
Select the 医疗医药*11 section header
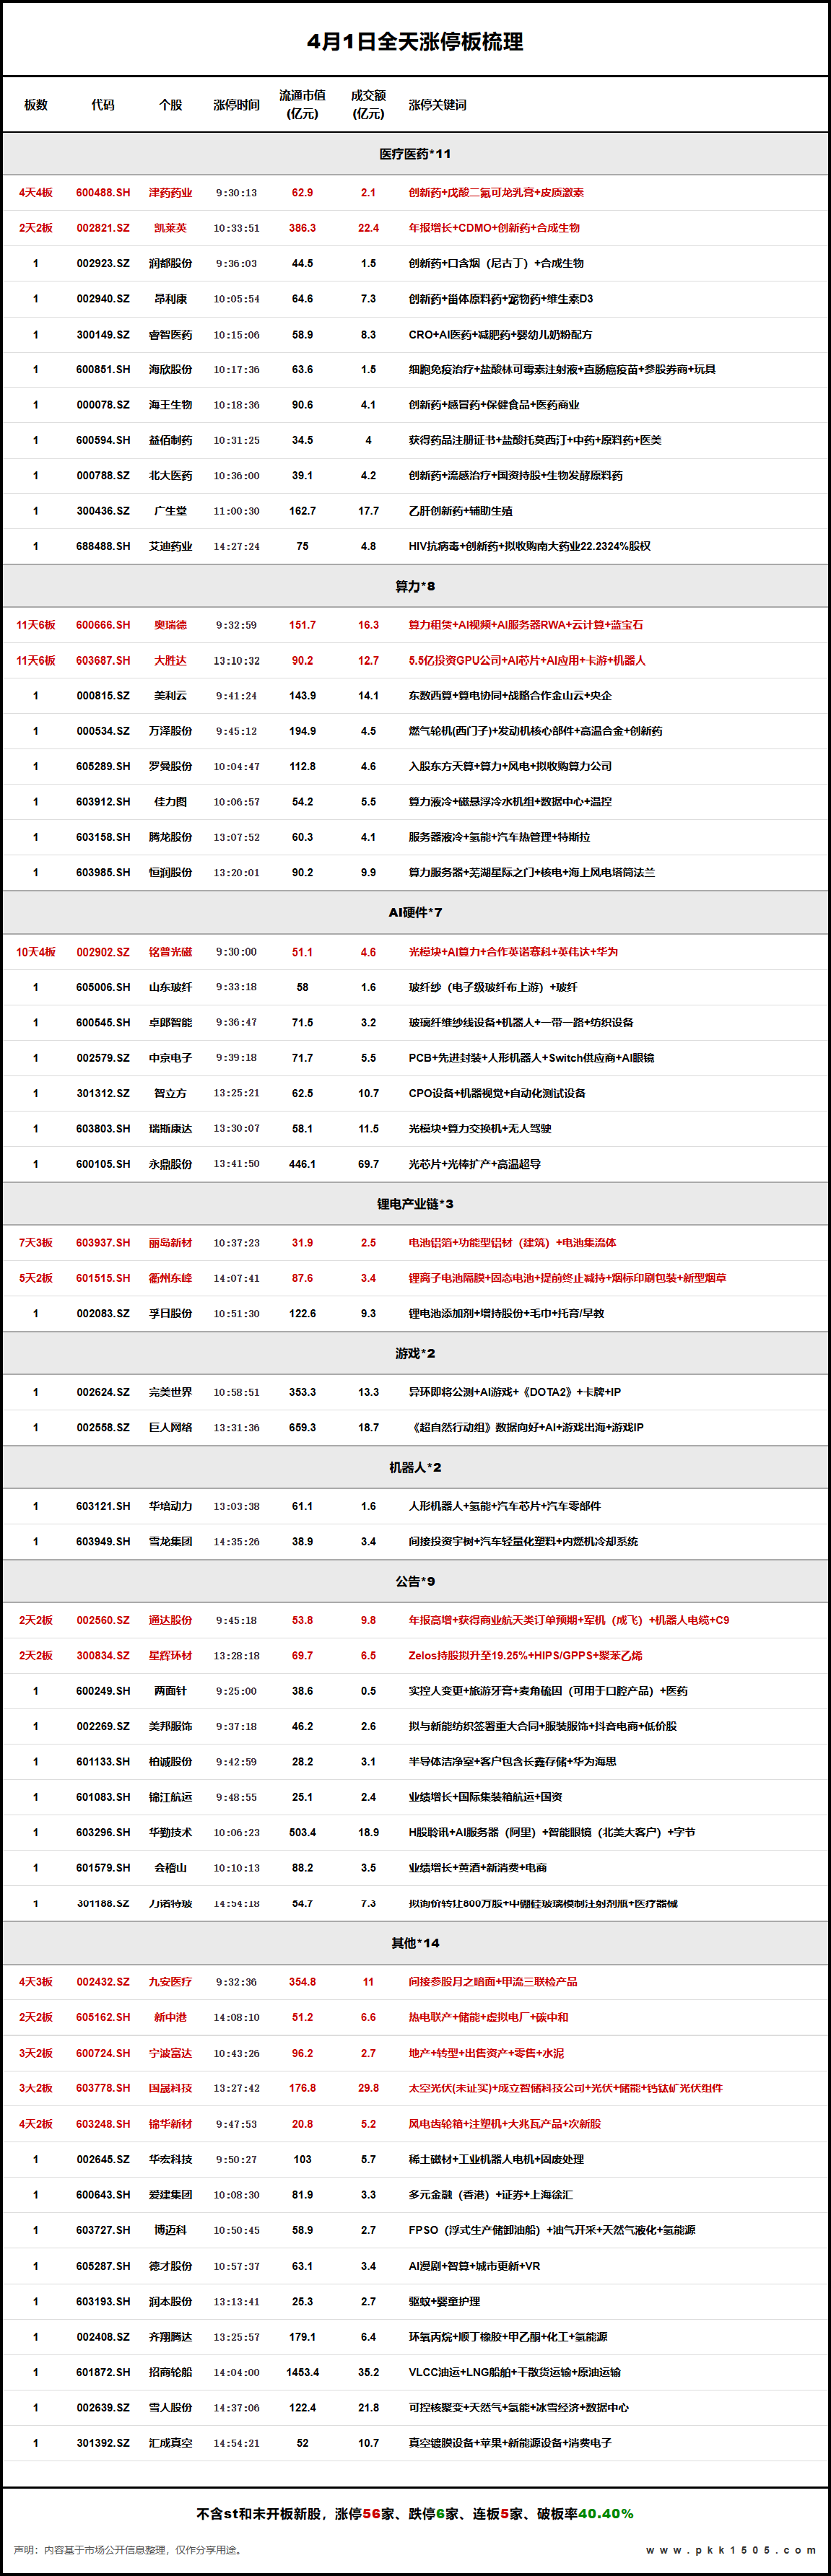(415, 154)
